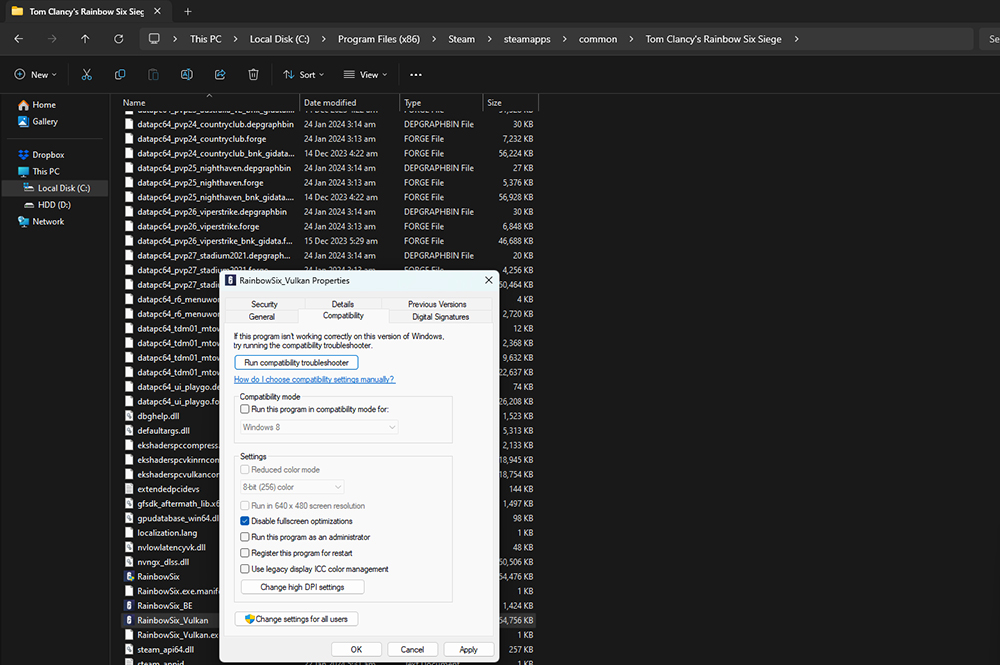The image size is (1000, 665).
Task: Refresh the folder view
Action: pos(119,39)
